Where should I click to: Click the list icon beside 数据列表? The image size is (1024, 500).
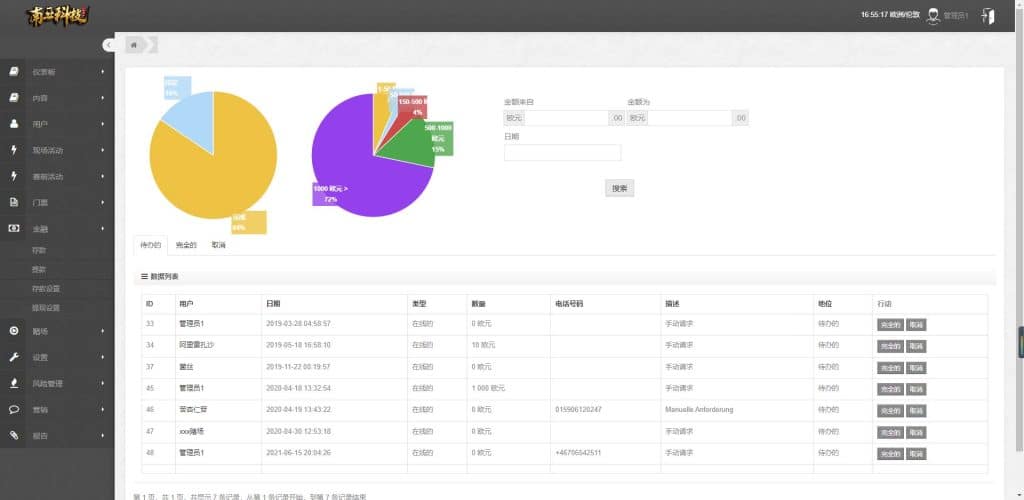pyautogui.click(x=144, y=277)
